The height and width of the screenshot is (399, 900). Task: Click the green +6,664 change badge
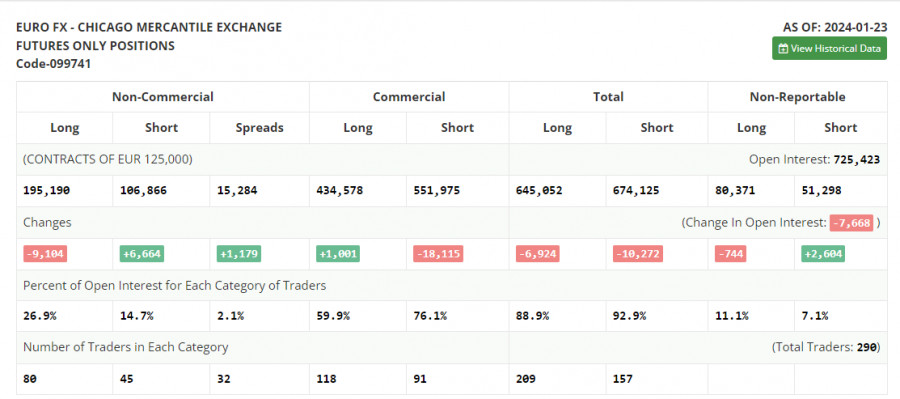tap(142, 254)
